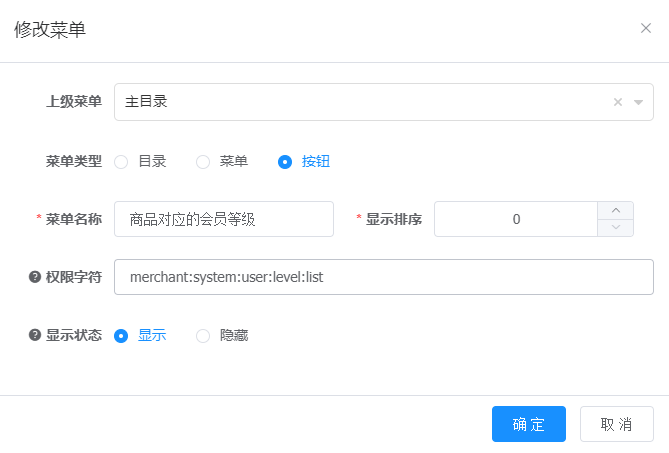
Task: Select the 菜单 menu type radio
Action: tap(203, 162)
